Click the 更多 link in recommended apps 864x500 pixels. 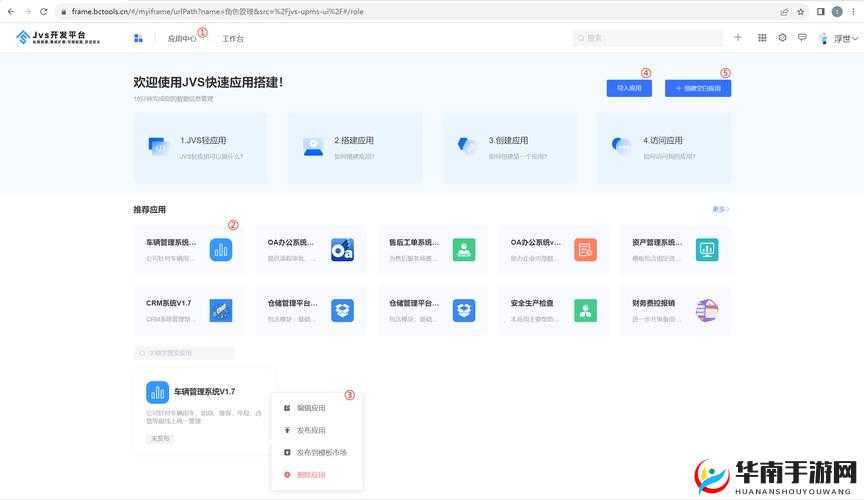(x=720, y=209)
